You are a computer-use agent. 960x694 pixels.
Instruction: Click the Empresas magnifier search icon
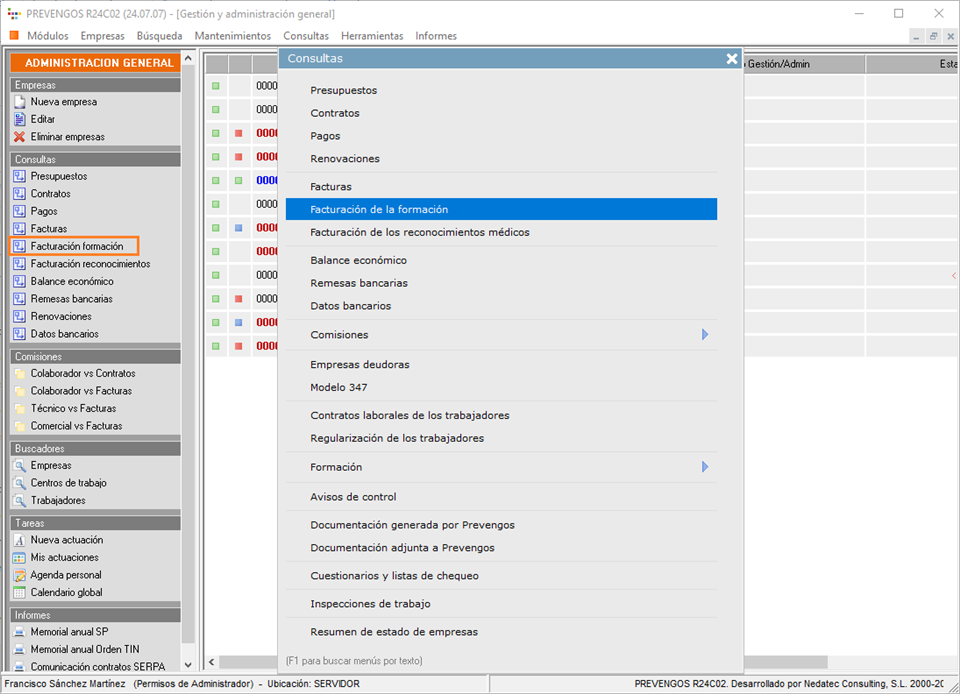19,466
